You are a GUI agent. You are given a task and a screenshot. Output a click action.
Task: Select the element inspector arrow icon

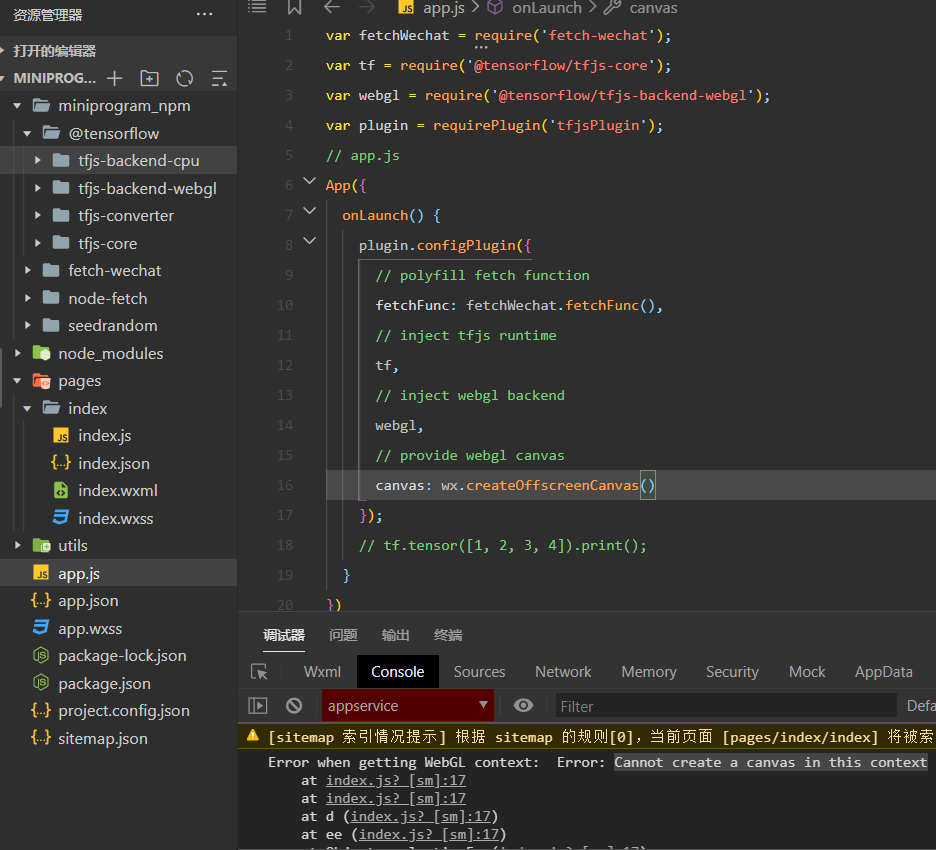coord(259,672)
